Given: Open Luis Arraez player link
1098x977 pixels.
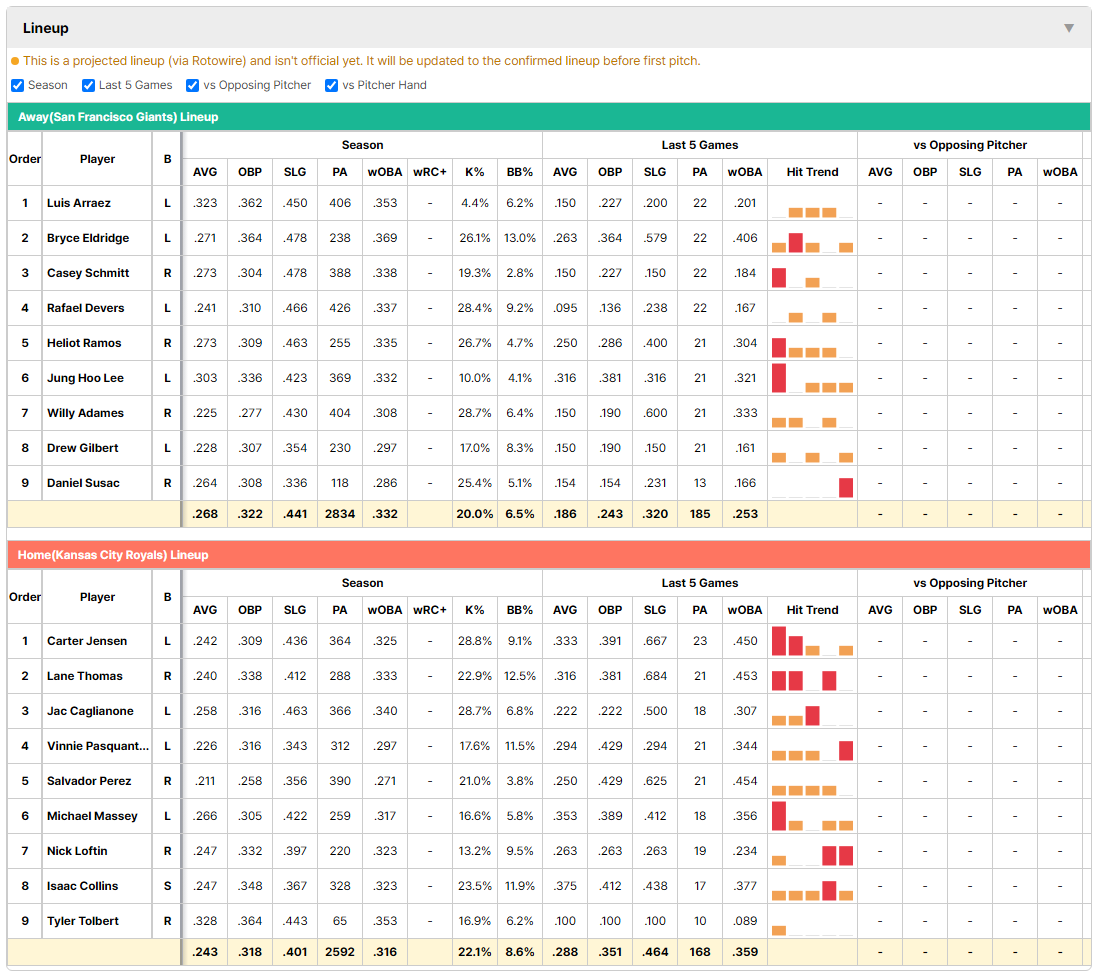Looking at the screenshot, I should [x=78, y=203].
